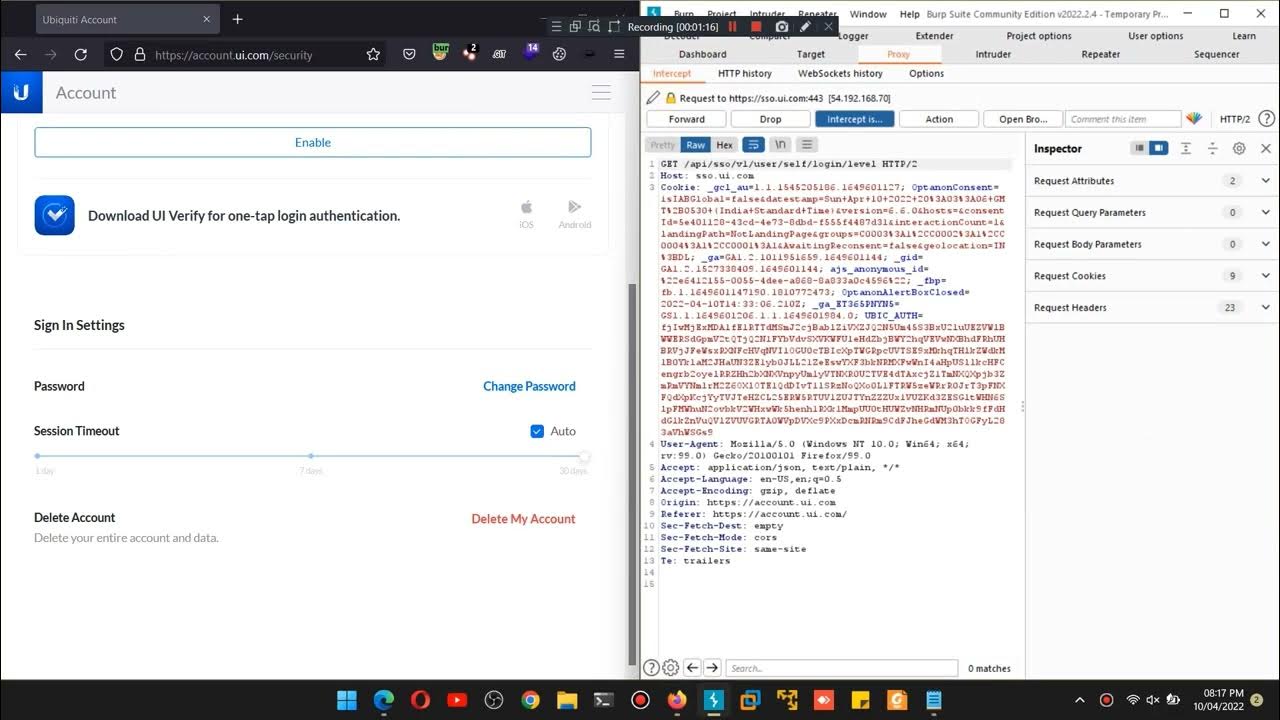Image resolution: width=1280 pixels, height=720 pixels.
Task: Take a snapshot with the recorder camera icon
Action: [781, 27]
